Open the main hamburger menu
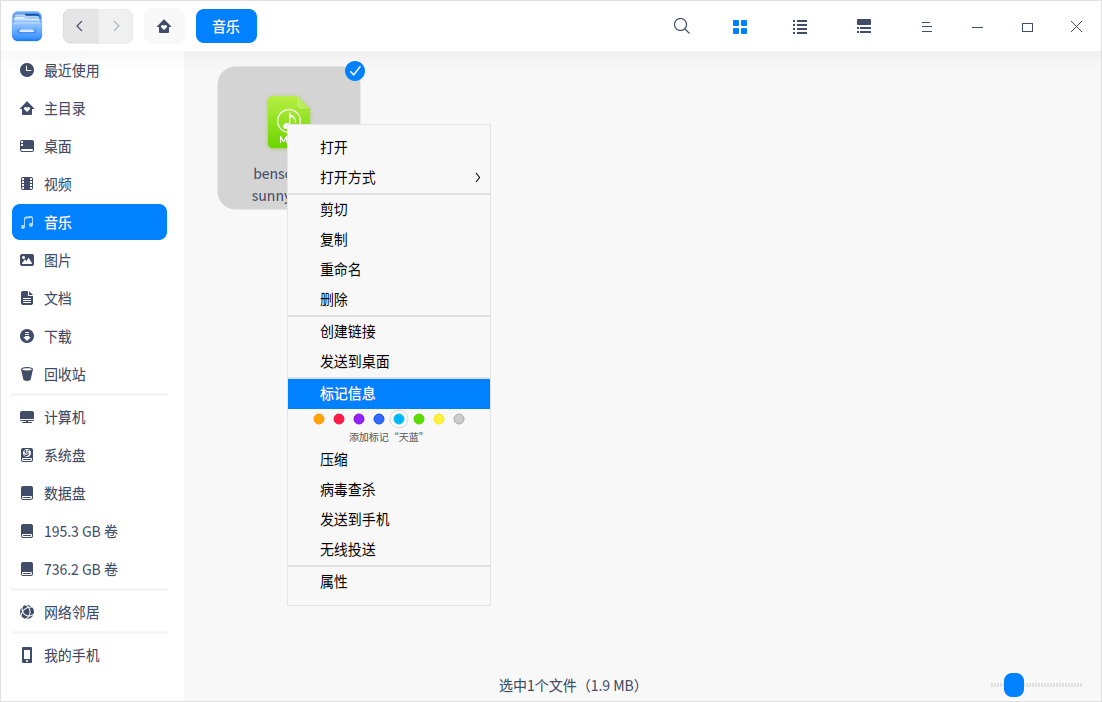1102x702 pixels. (x=927, y=27)
